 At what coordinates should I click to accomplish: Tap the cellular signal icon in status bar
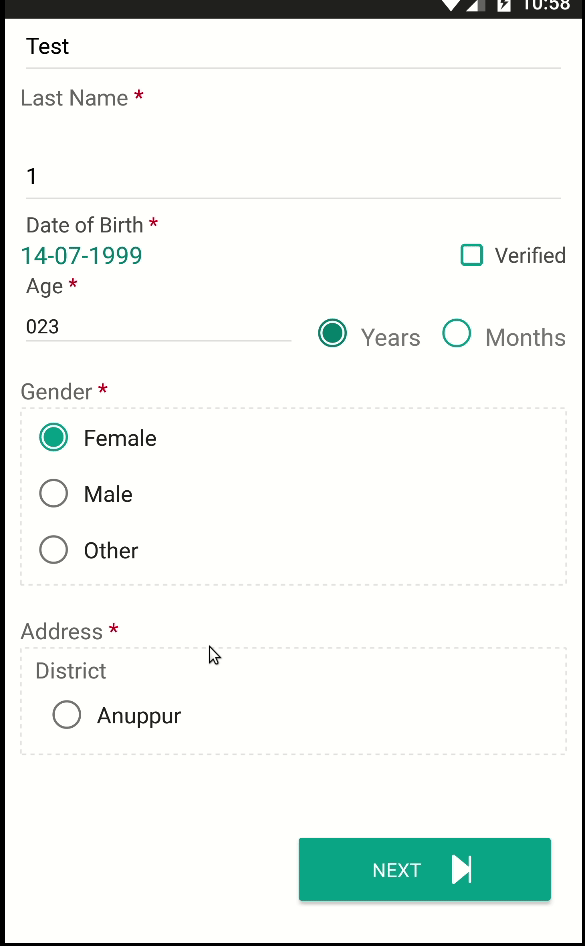(x=476, y=5)
